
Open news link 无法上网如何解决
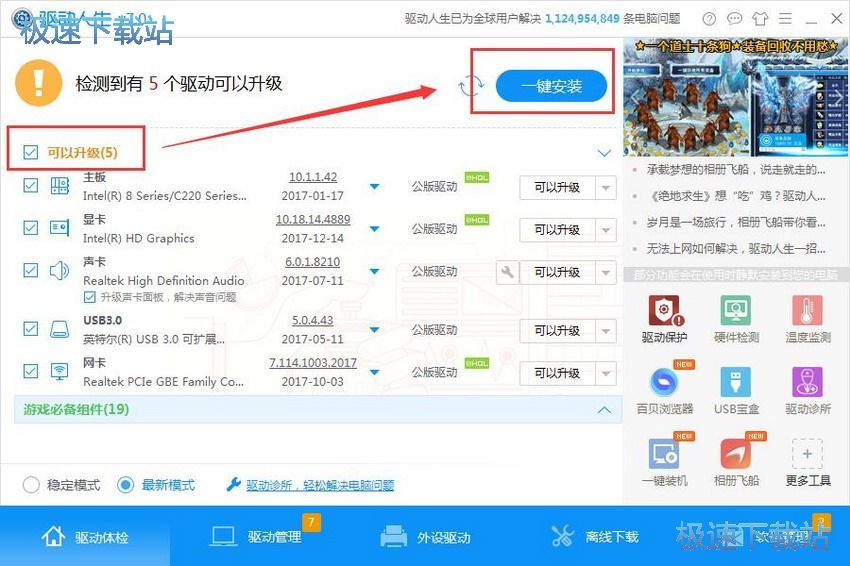[x=736, y=248]
